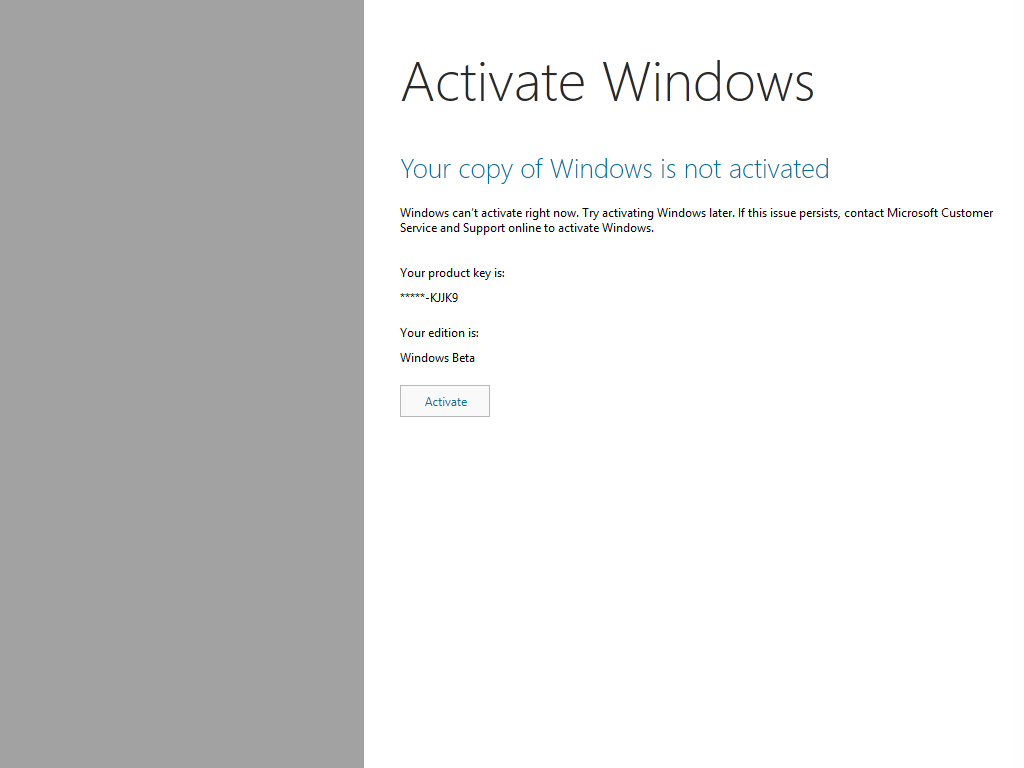Click the 'Your edition is:' label

coord(440,333)
